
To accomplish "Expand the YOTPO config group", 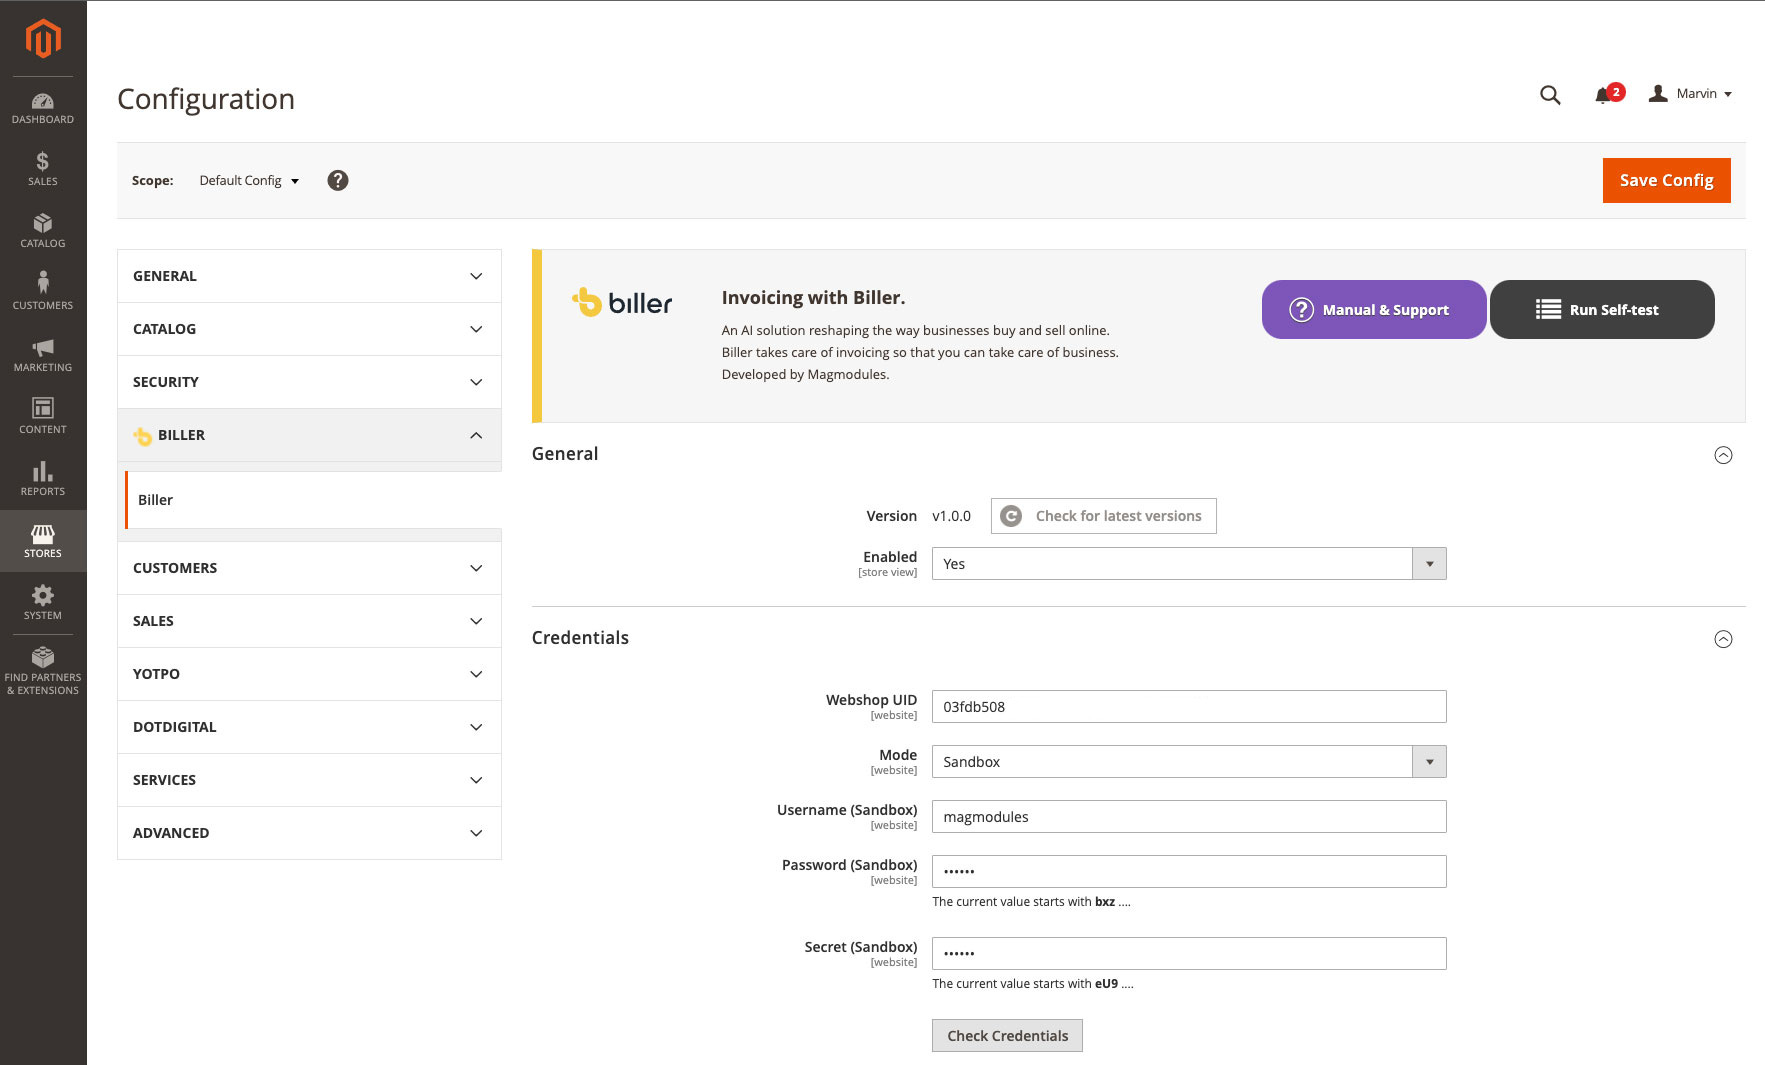I will [309, 674].
